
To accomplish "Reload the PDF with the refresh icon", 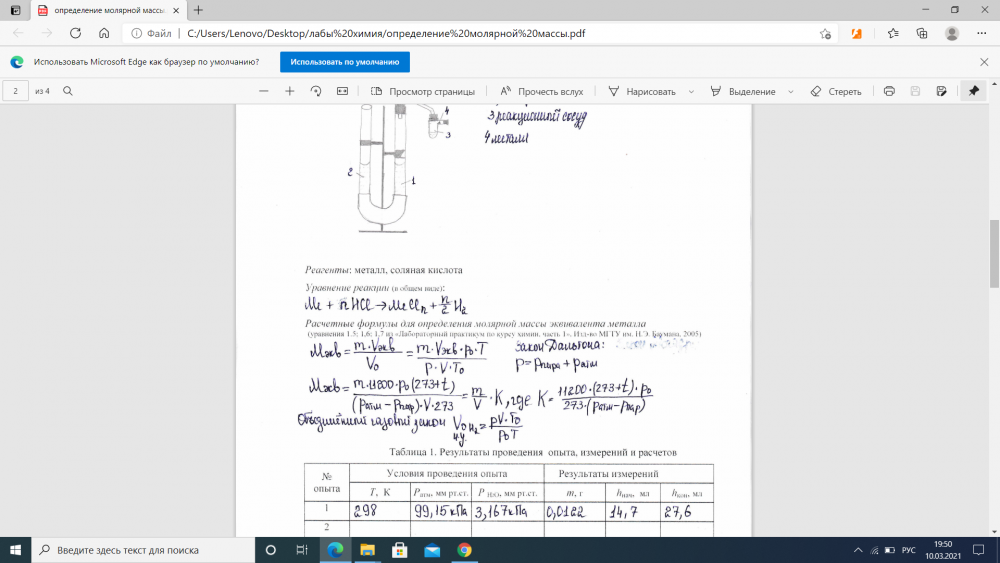I will click(75, 33).
